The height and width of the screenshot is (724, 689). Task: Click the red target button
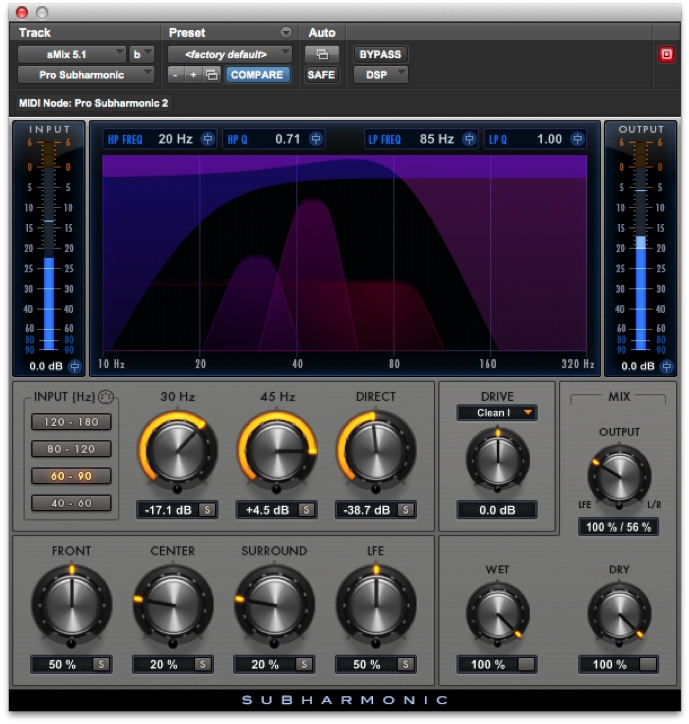click(x=666, y=54)
